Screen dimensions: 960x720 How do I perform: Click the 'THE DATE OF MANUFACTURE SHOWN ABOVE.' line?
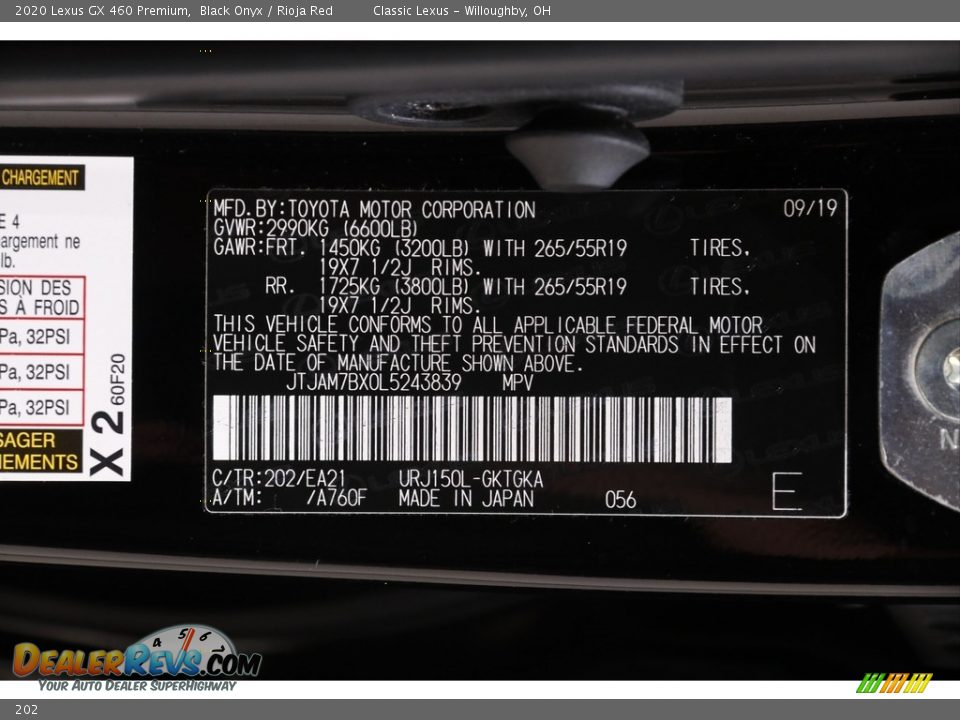click(x=398, y=363)
